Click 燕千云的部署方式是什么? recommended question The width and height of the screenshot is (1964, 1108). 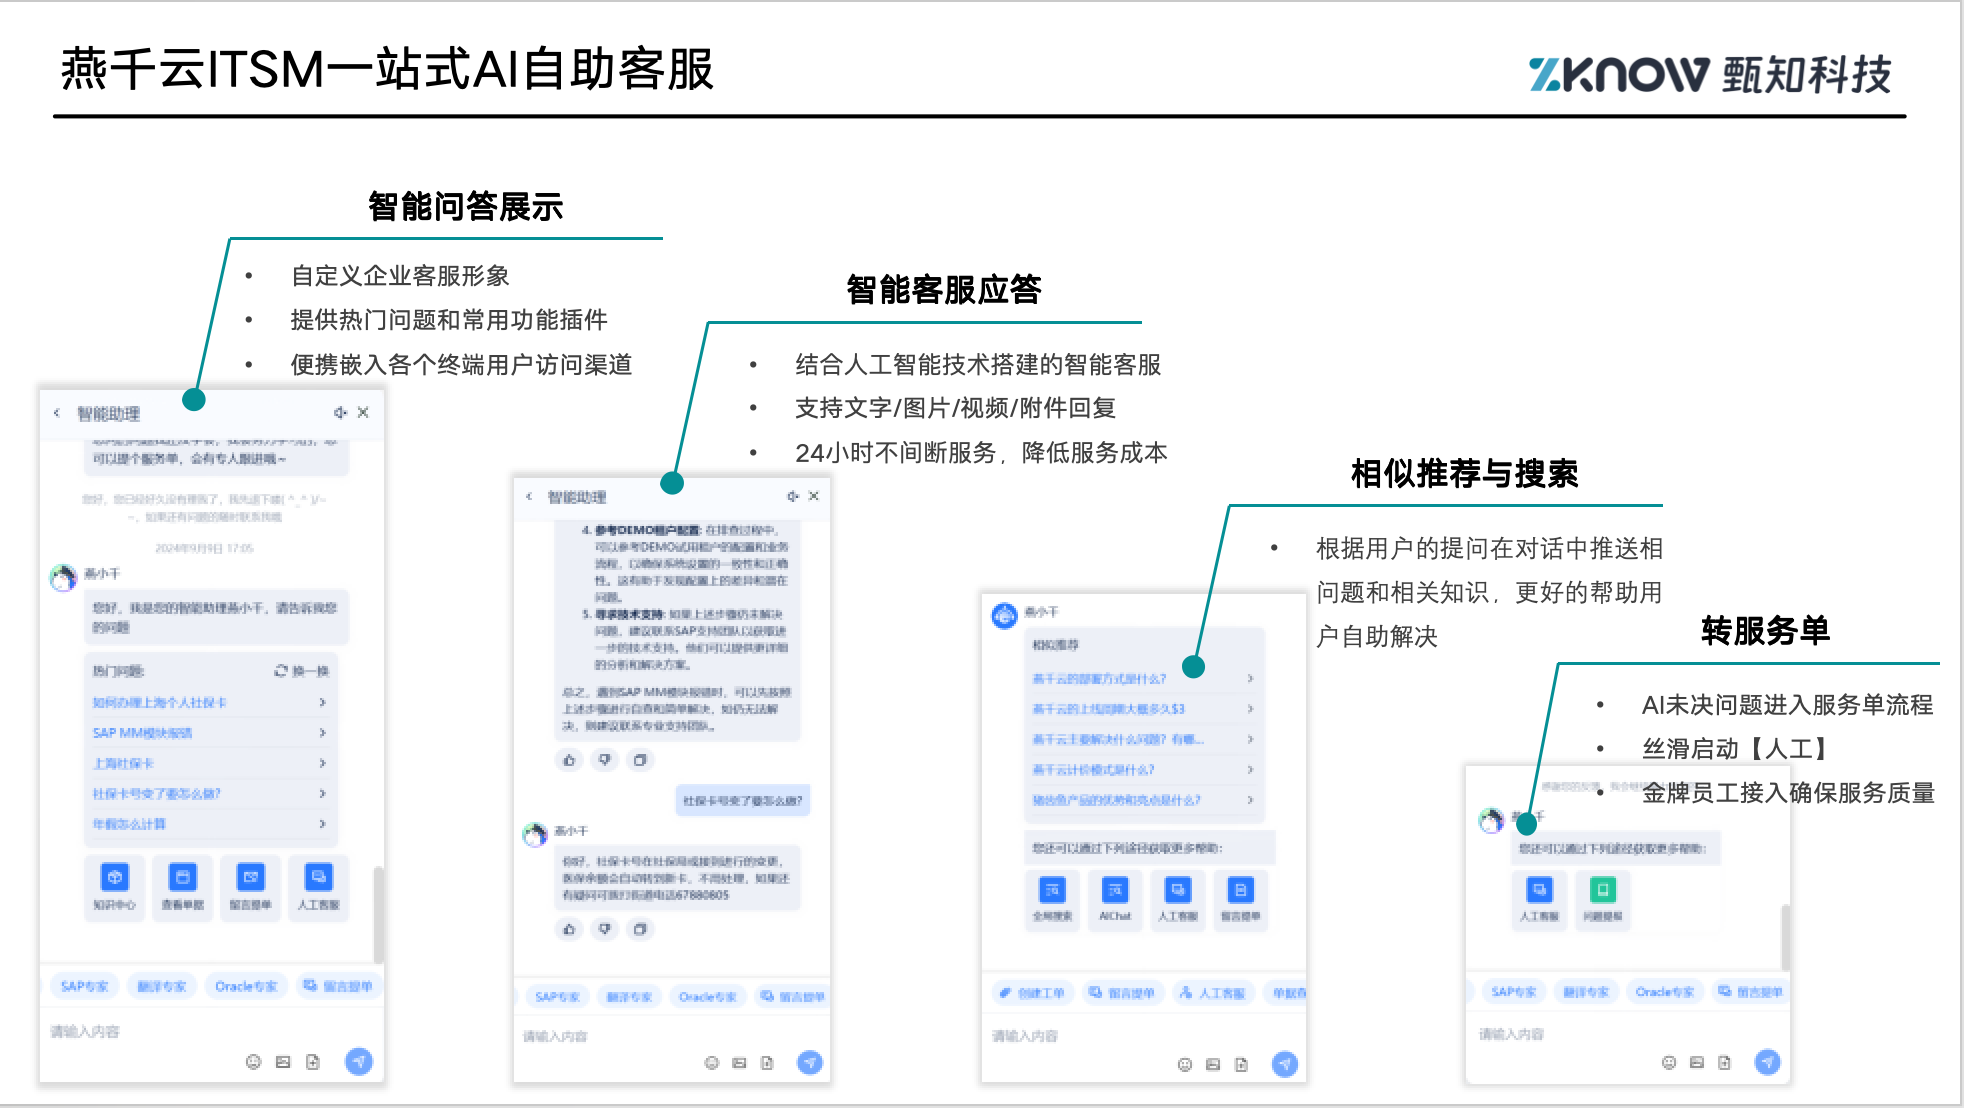click(1099, 679)
